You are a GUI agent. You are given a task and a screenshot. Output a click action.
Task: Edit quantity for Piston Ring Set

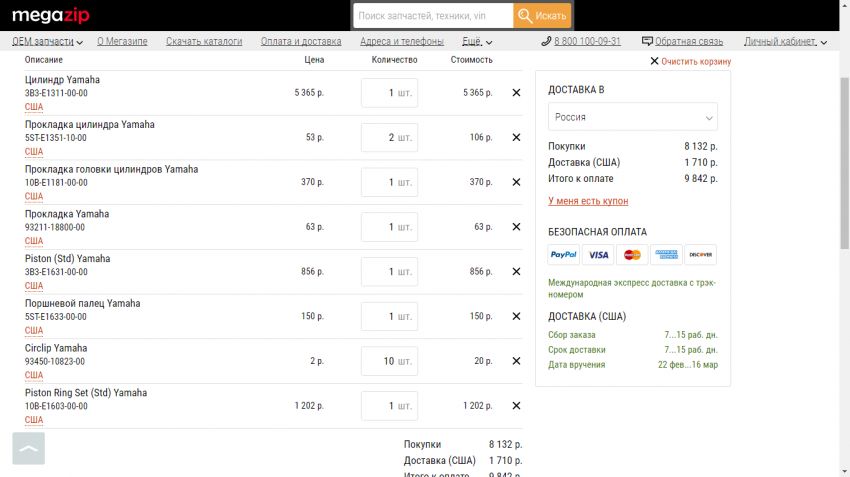[389, 406]
